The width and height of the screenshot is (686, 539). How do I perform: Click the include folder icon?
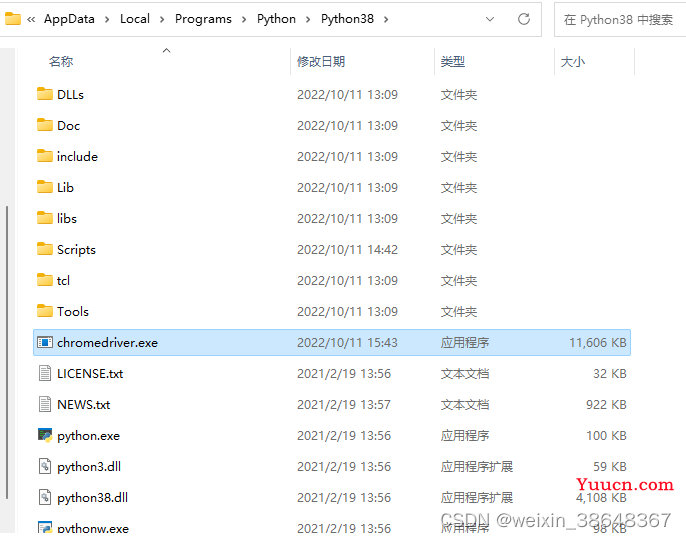point(45,156)
